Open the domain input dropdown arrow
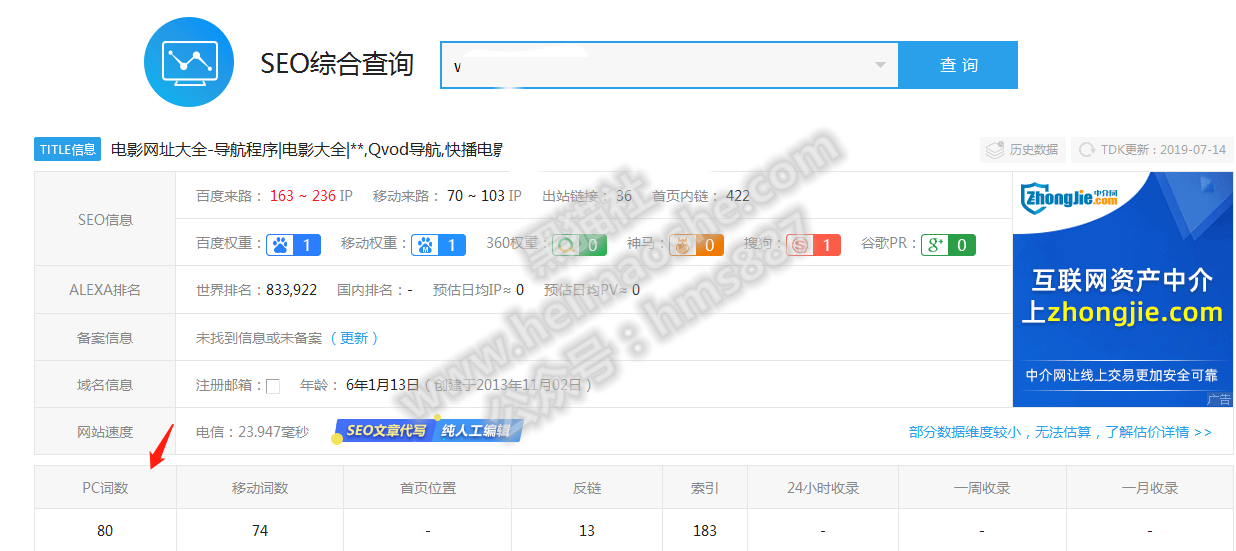 (880, 65)
